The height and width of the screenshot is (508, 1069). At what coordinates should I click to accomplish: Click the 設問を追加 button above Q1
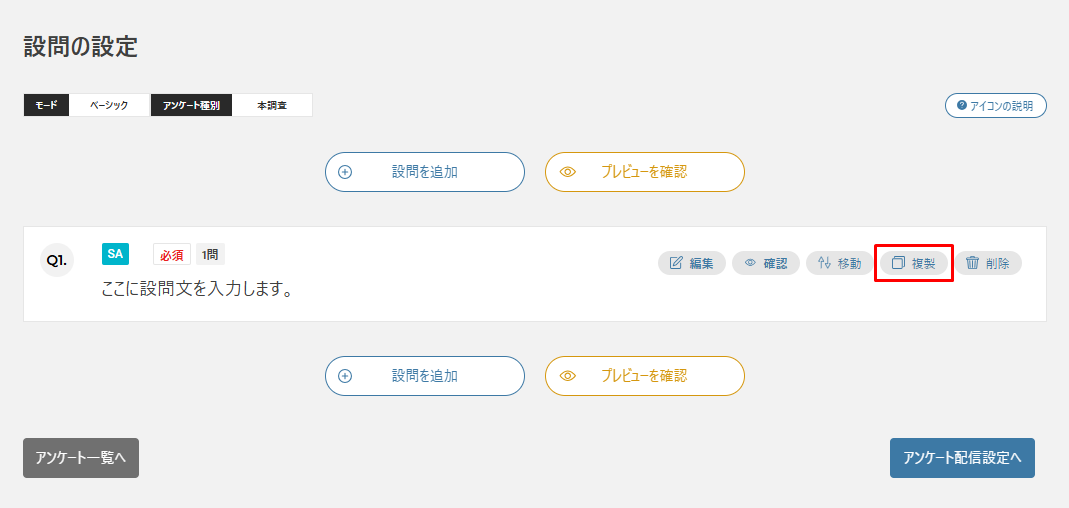[424, 172]
